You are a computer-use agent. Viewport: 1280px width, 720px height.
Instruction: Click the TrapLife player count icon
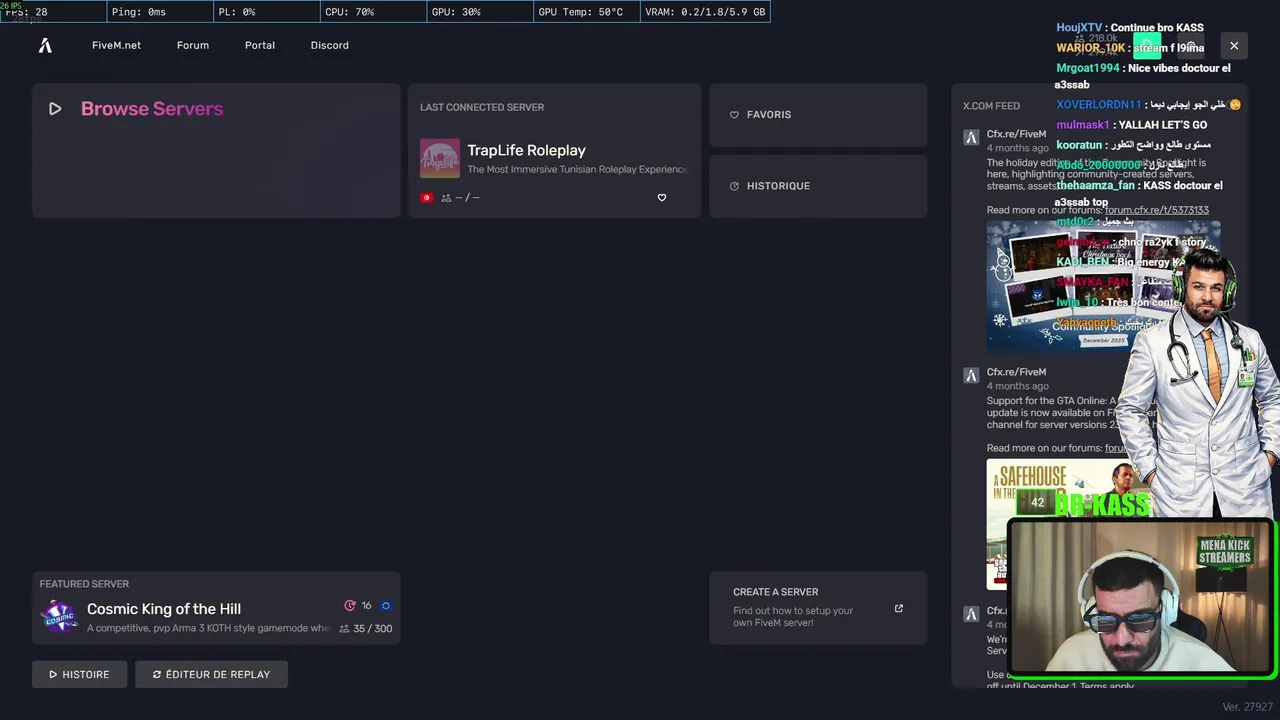coord(446,198)
